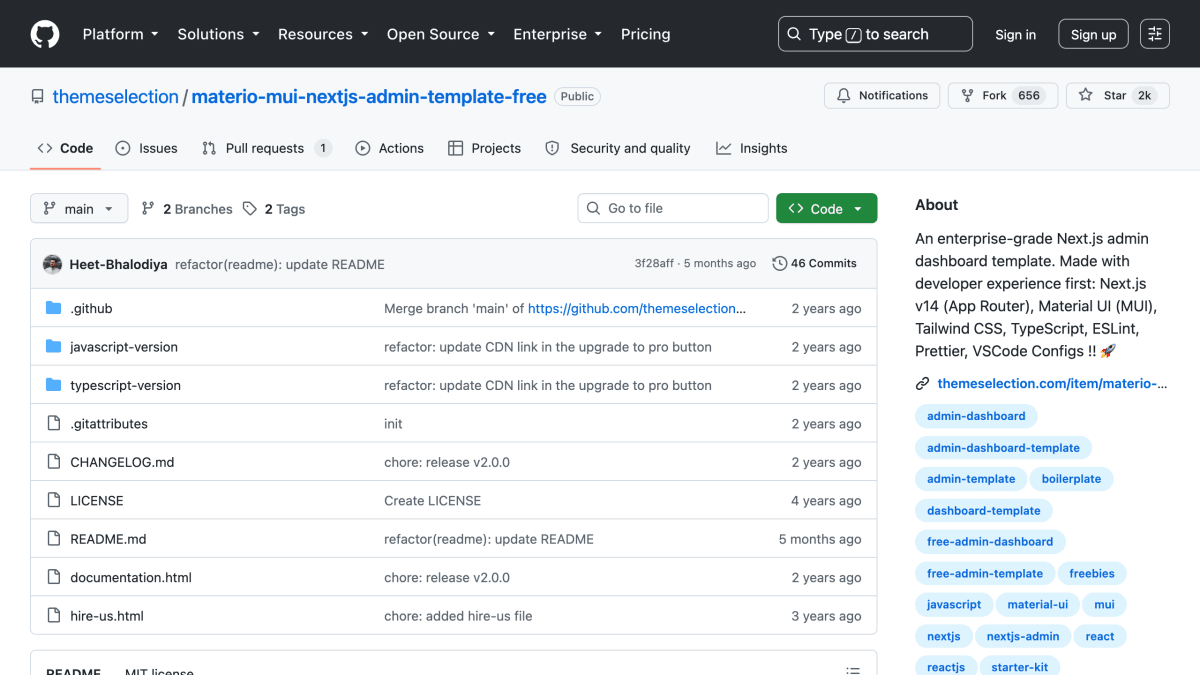Screen dimensions: 1200x675
Task: Click the .github folder icon
Action: [x=54, y=308]
